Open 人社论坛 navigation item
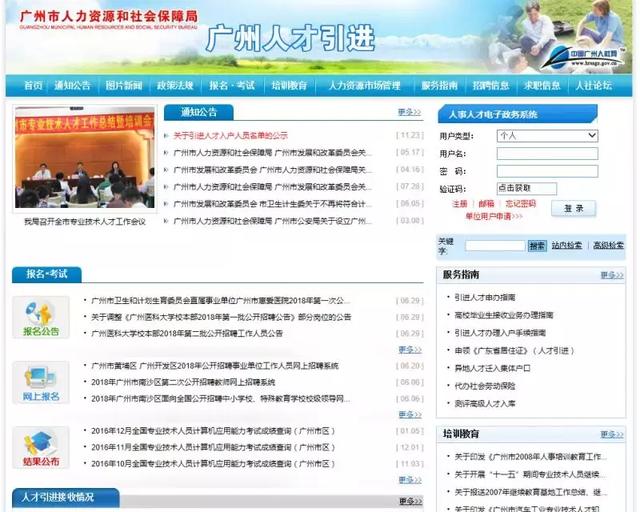The image size is (640, 512). click(593, 85)
